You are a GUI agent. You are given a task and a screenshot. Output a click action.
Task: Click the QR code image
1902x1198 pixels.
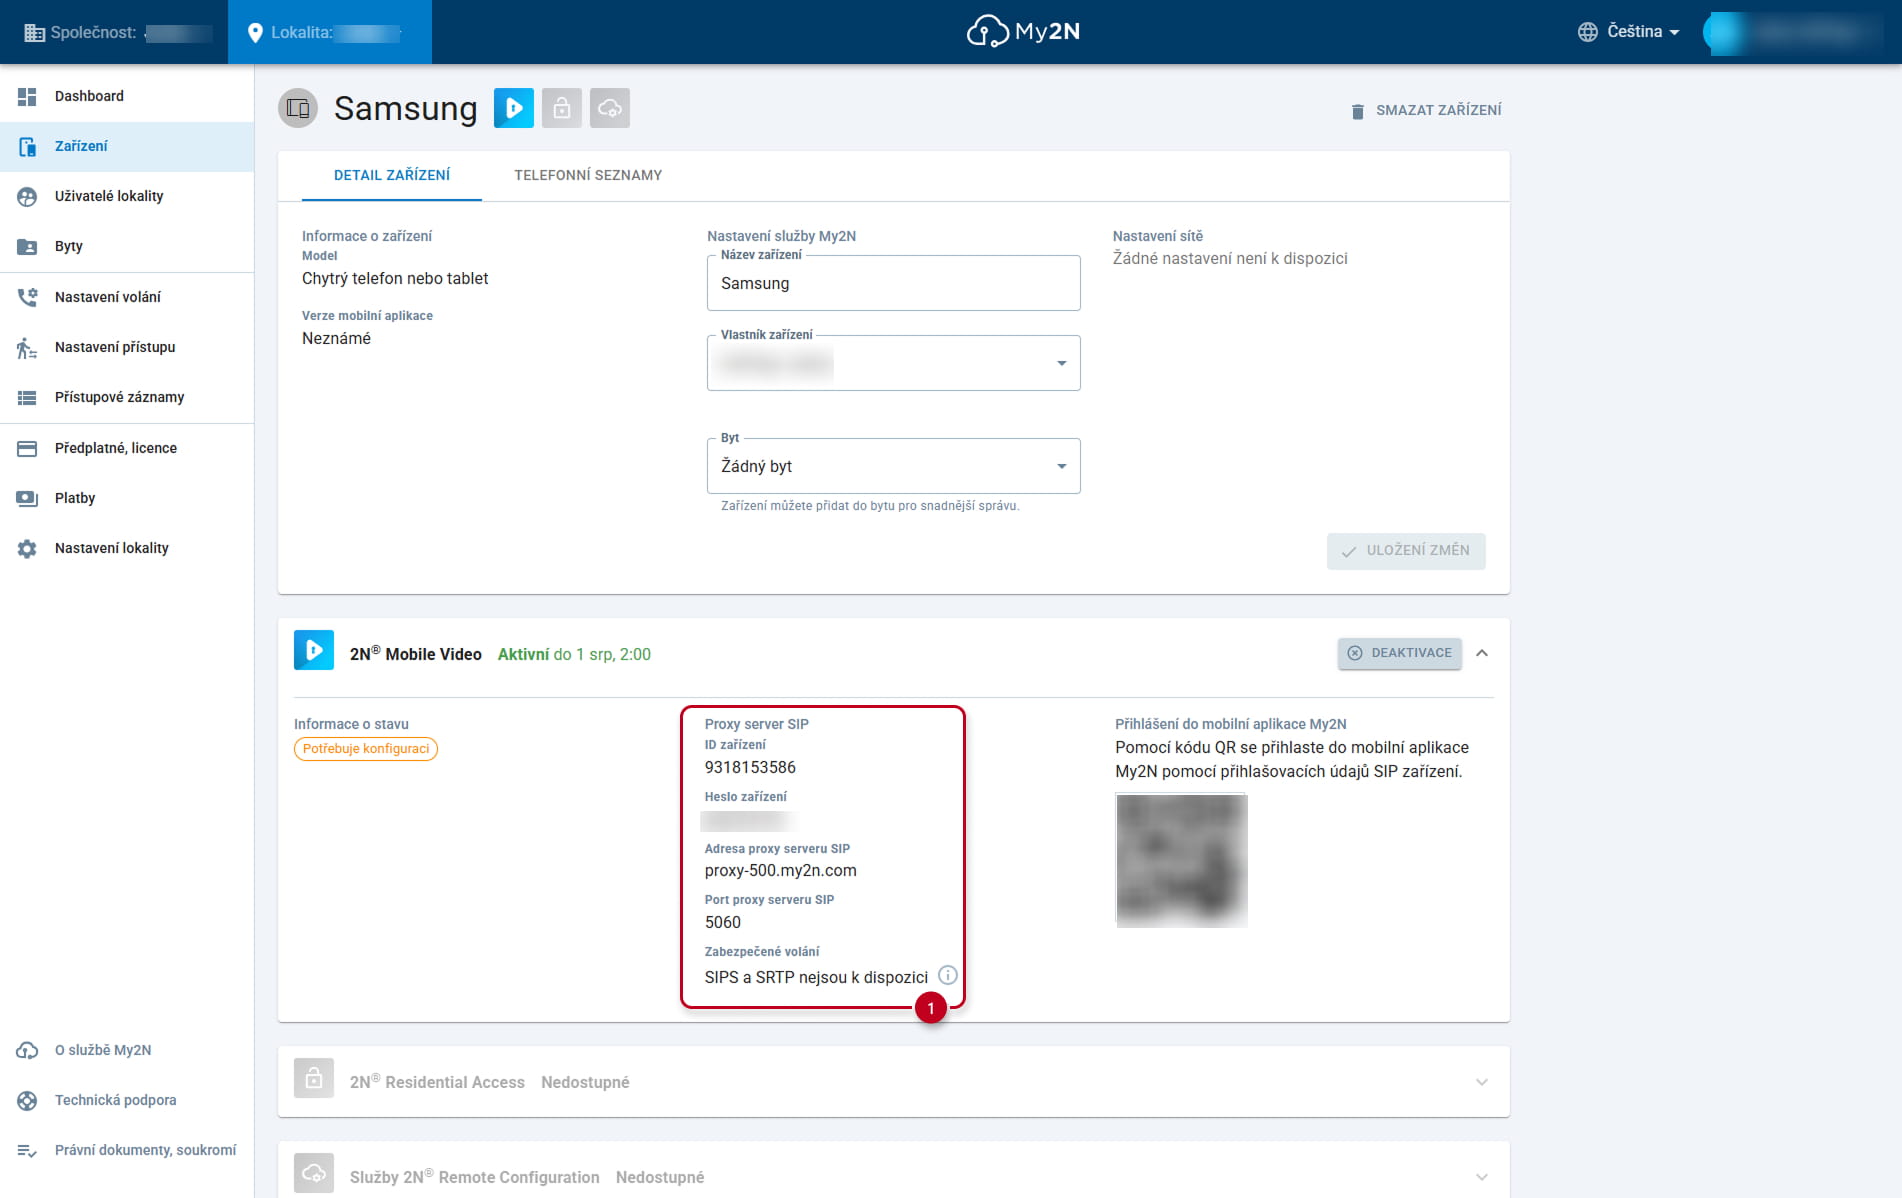coord(1181,860)
